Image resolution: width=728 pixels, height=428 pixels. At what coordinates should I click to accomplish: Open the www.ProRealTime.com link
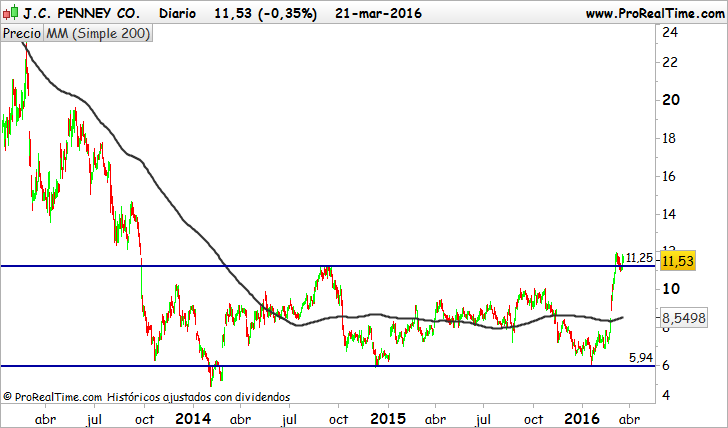[x=655, y=13]
